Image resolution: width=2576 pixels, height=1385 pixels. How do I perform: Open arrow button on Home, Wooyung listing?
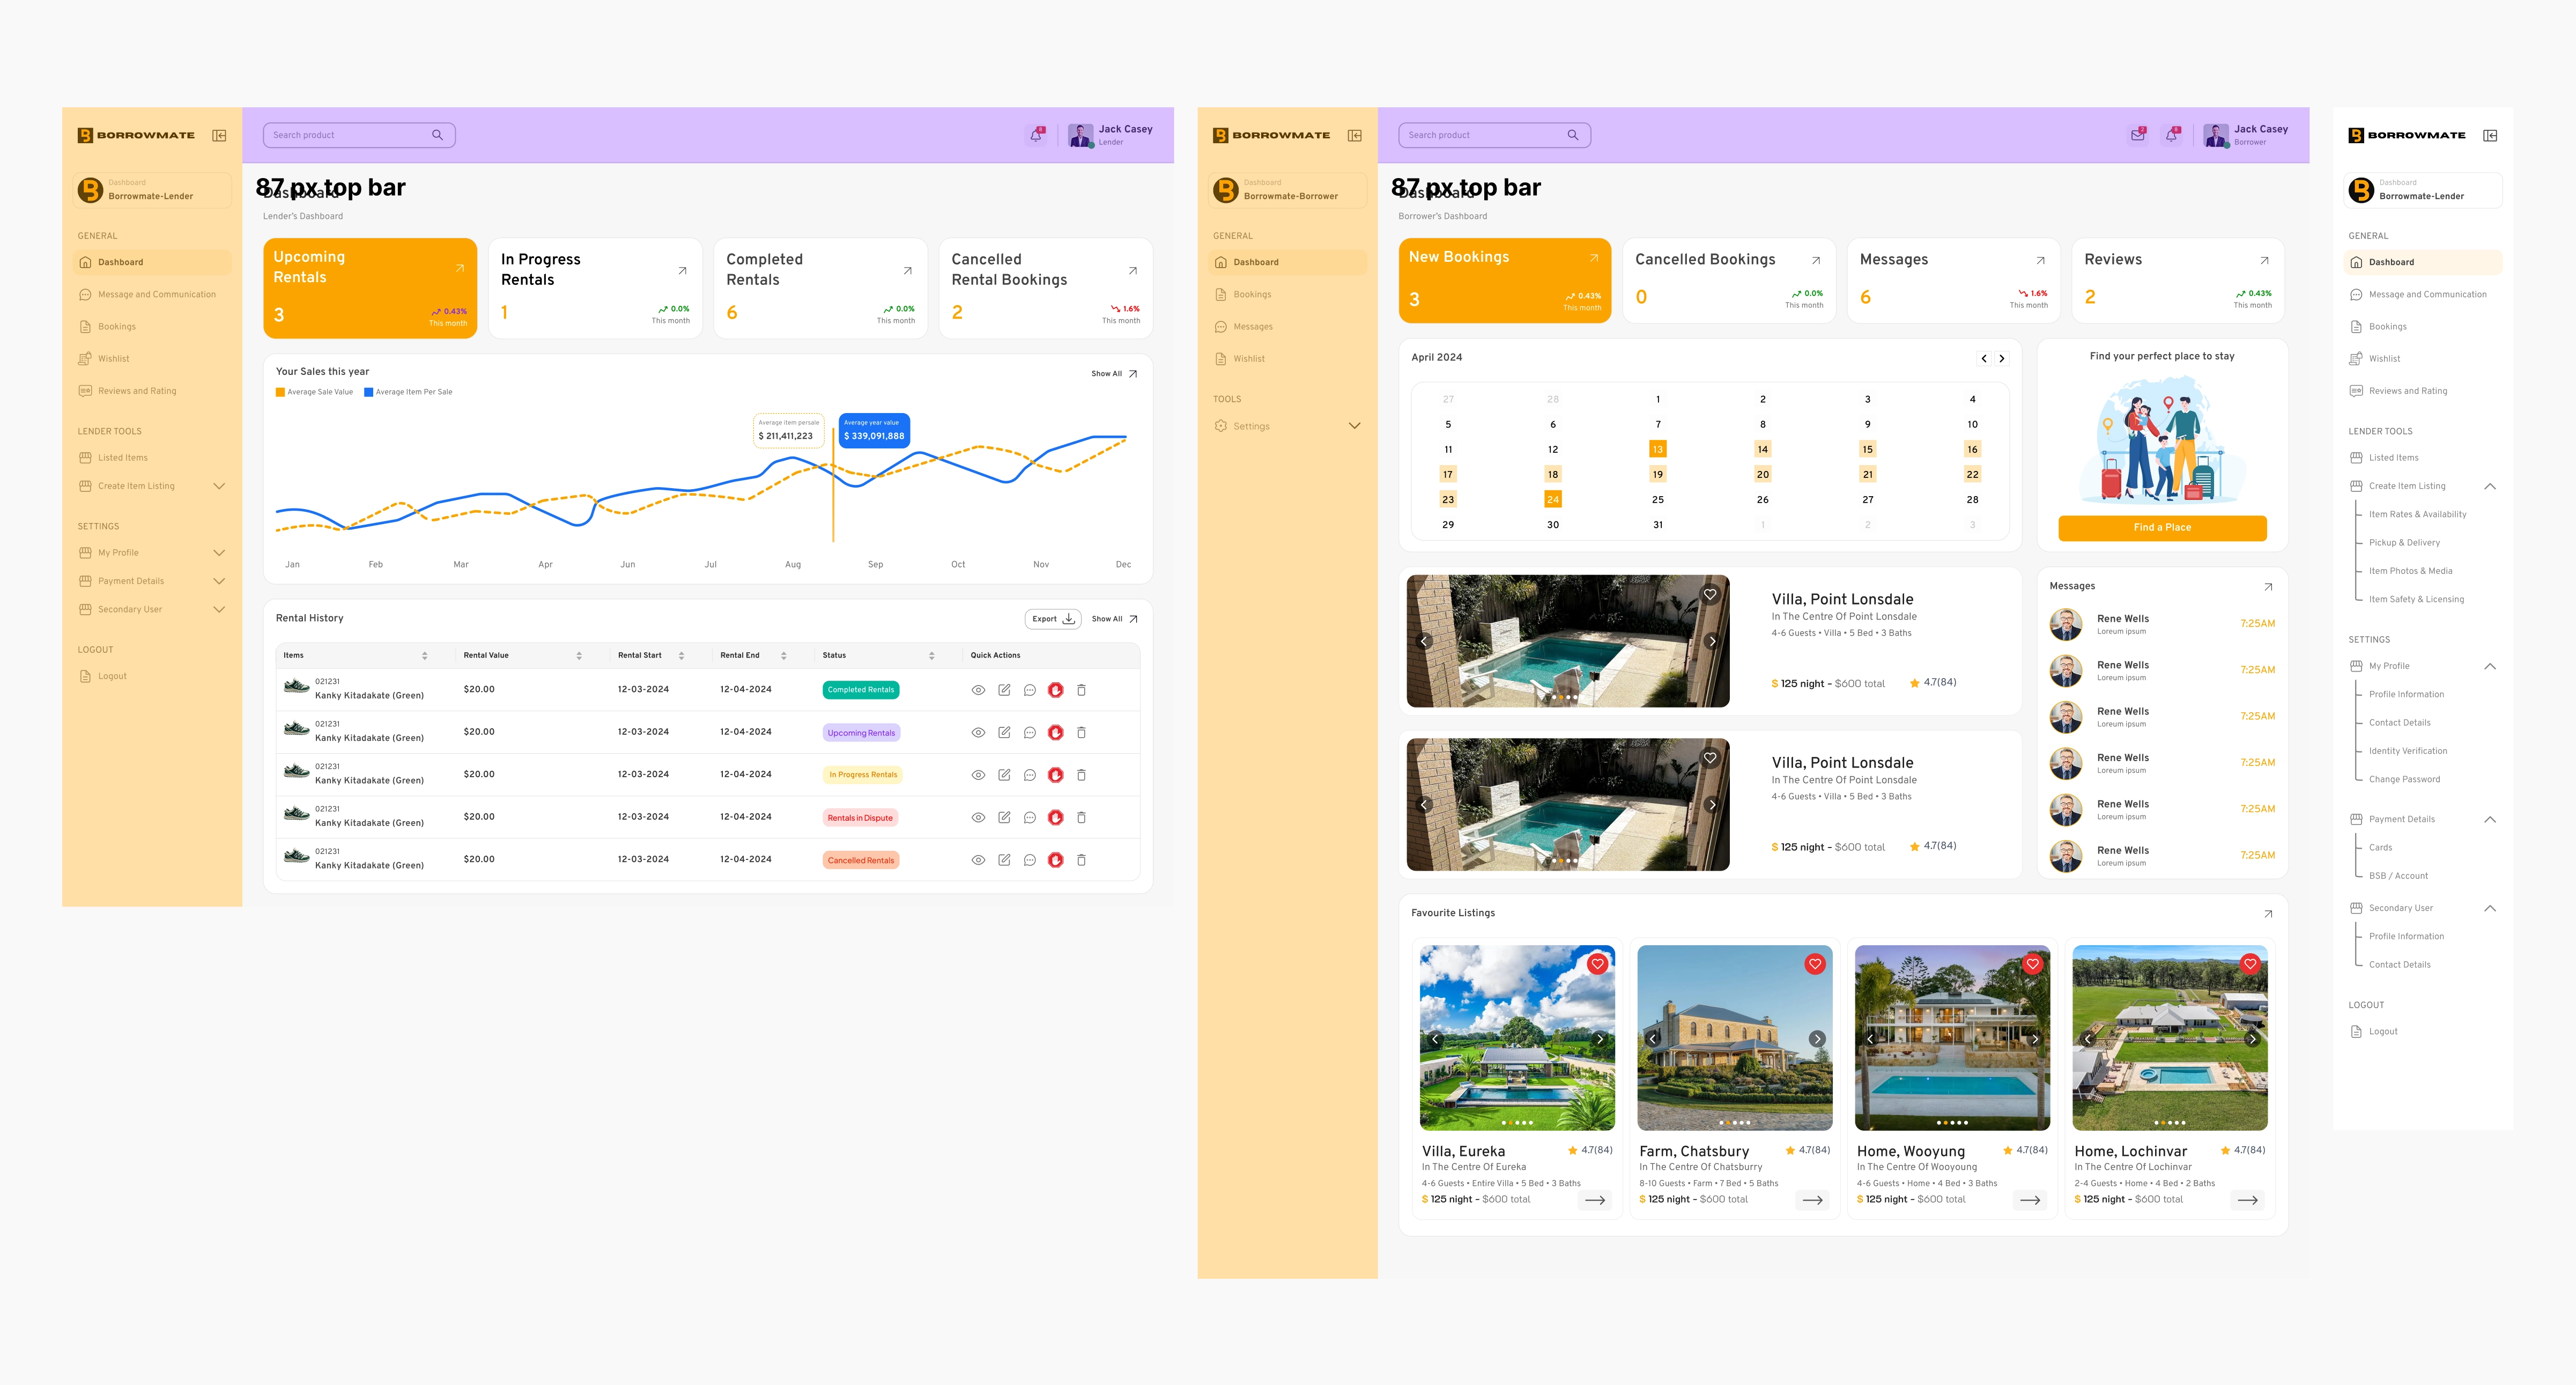pyautogui.click(x=2030, y=1200)
